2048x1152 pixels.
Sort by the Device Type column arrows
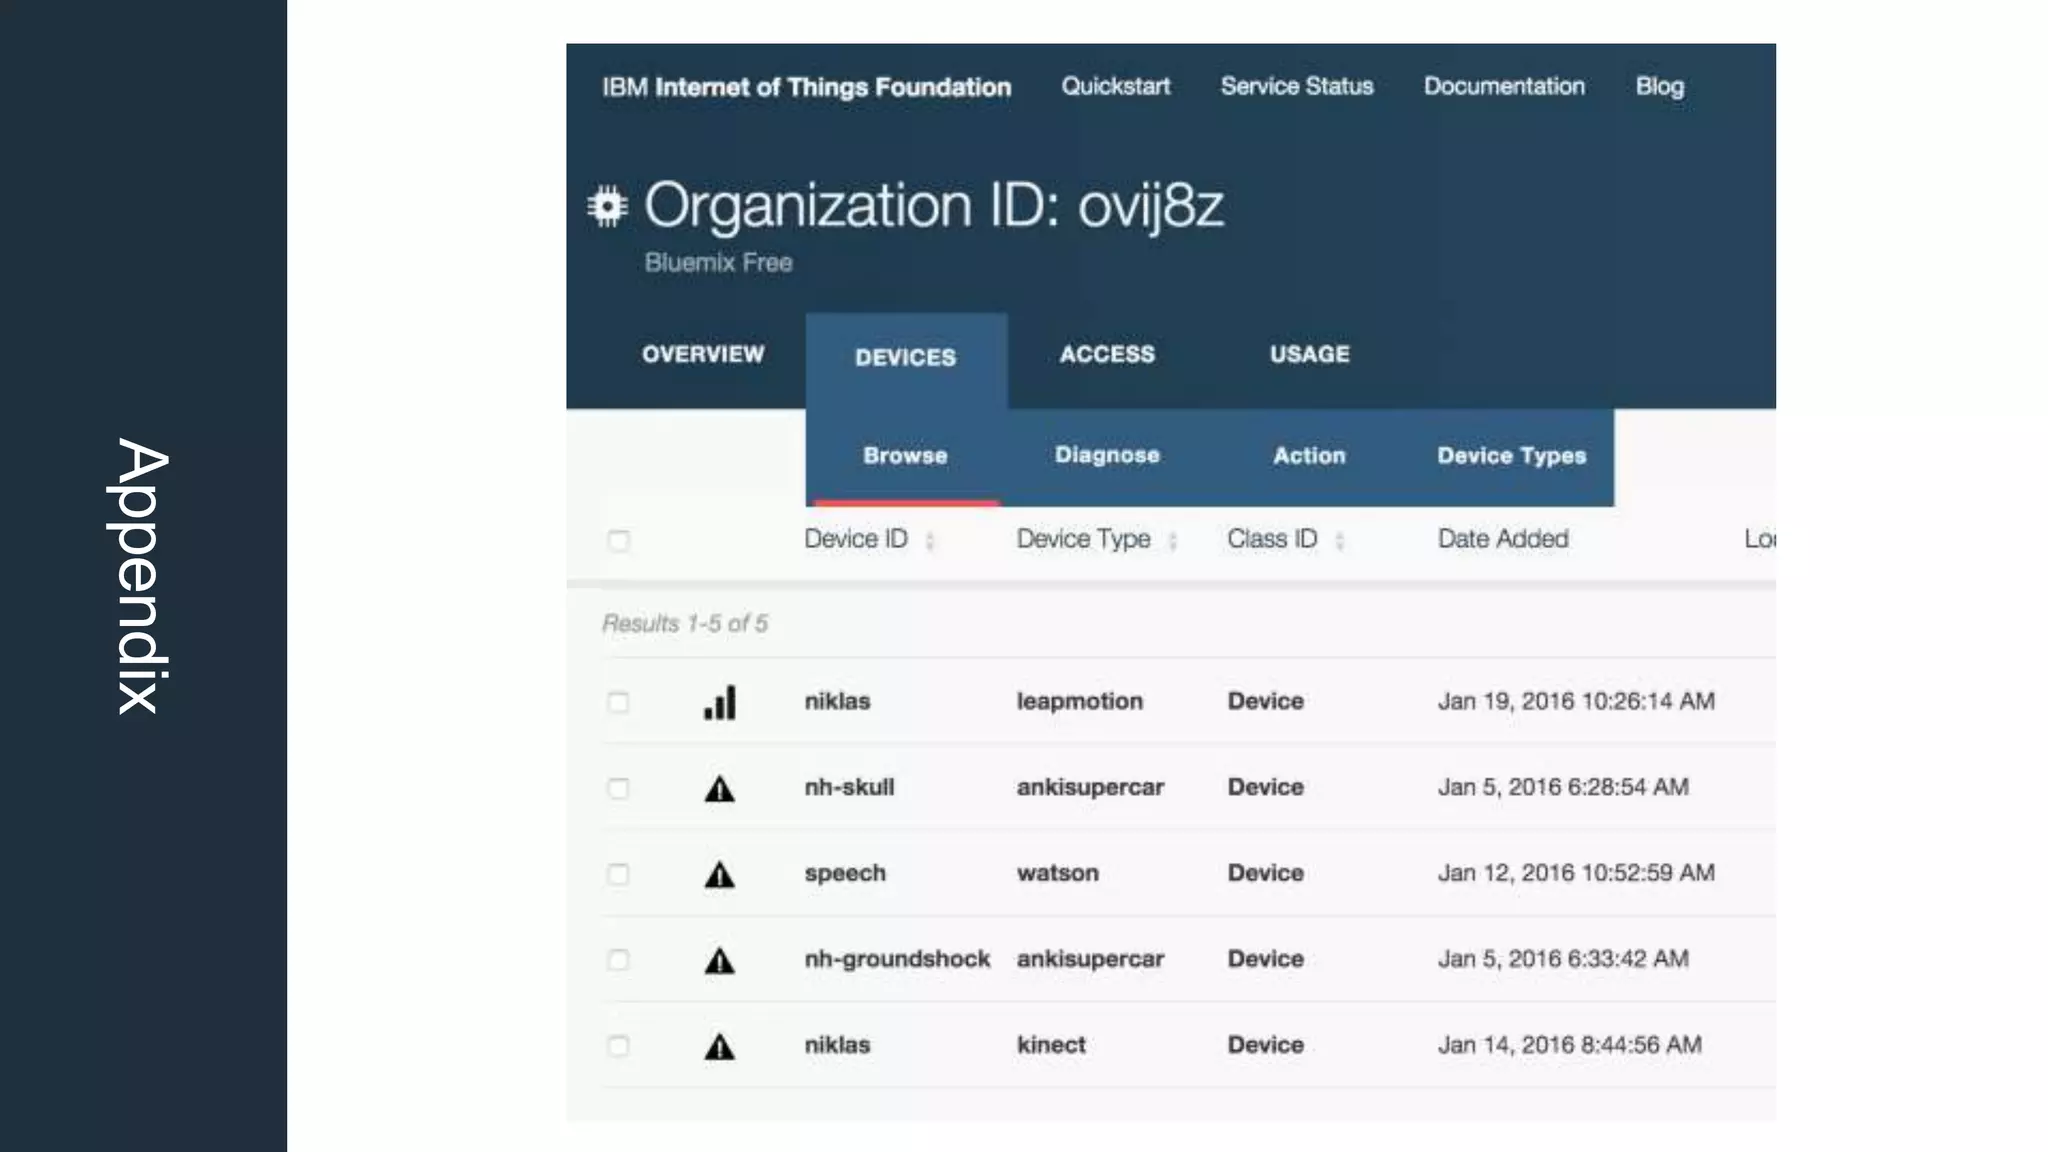click(x=1172, y=541)
